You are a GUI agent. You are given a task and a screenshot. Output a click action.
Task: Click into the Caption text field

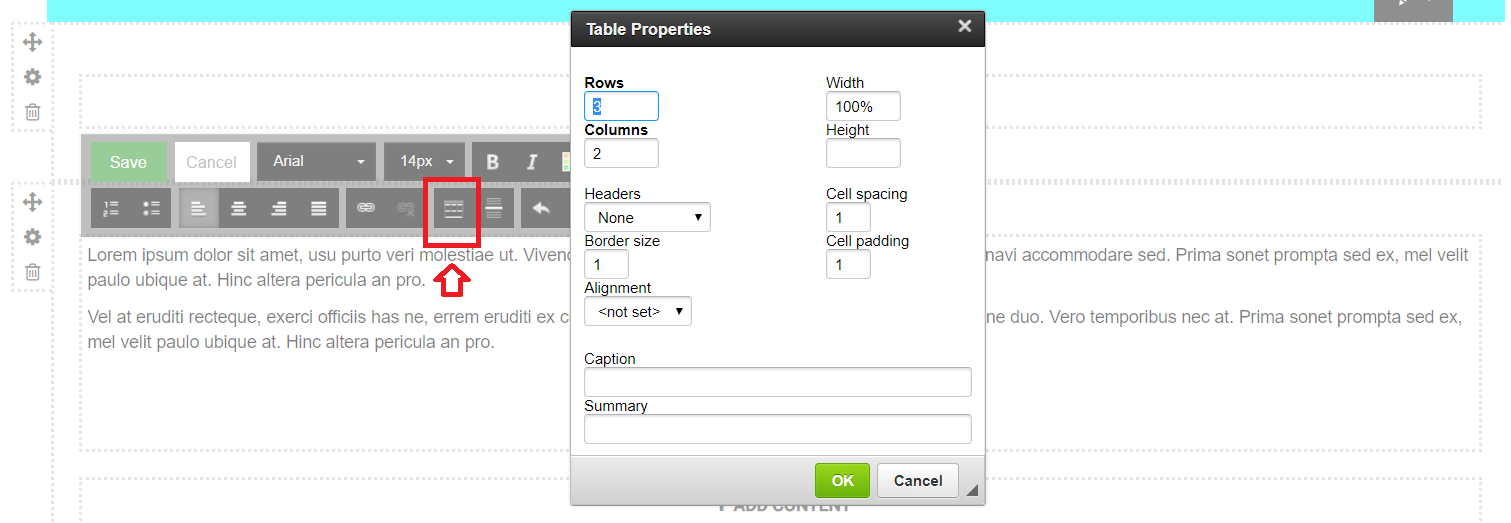(x=778, y=382)
